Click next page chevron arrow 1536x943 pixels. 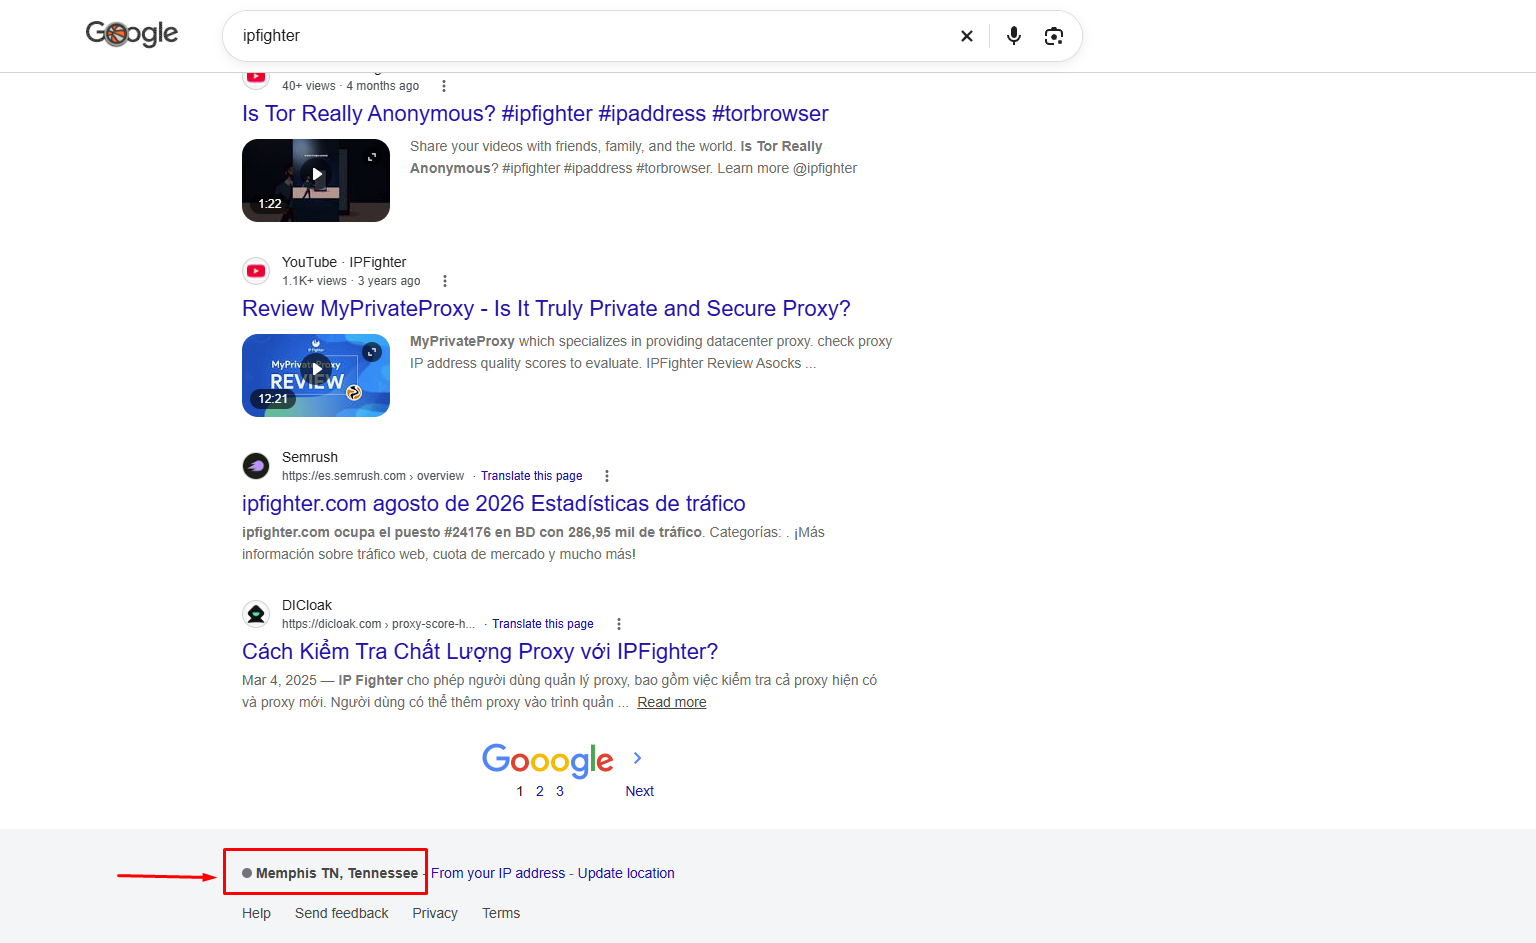pyautogui.click(x=637, y=758)
